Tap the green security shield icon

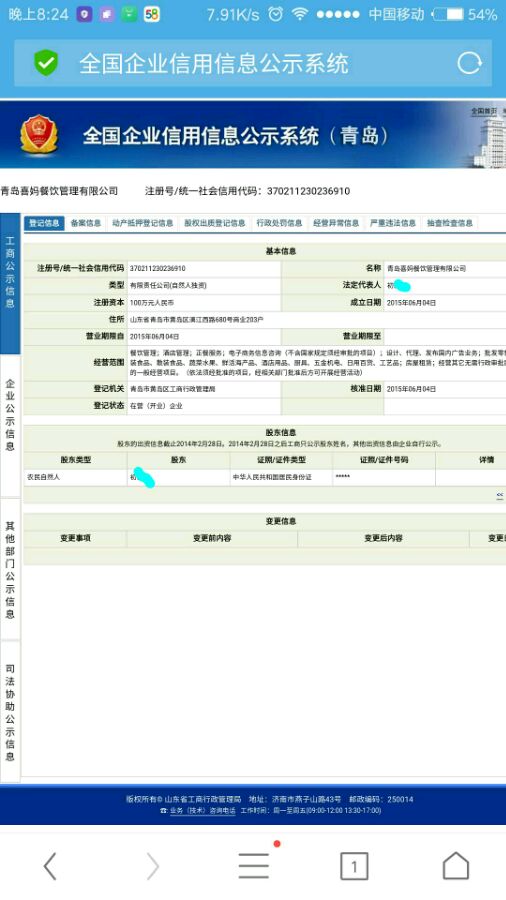[46, 63]
